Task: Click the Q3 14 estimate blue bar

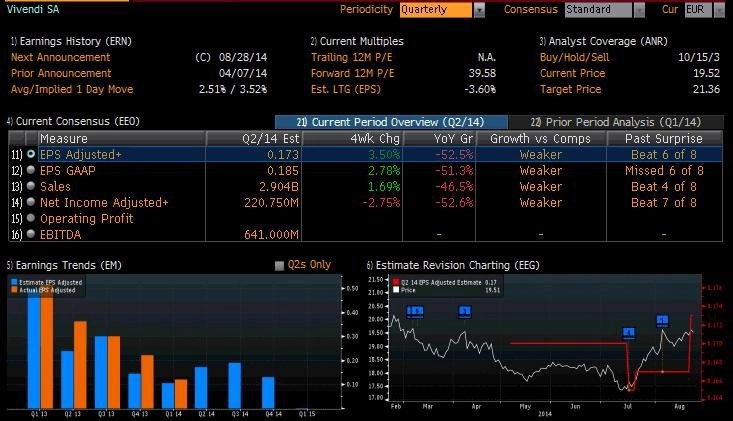Action: point(235,385)
